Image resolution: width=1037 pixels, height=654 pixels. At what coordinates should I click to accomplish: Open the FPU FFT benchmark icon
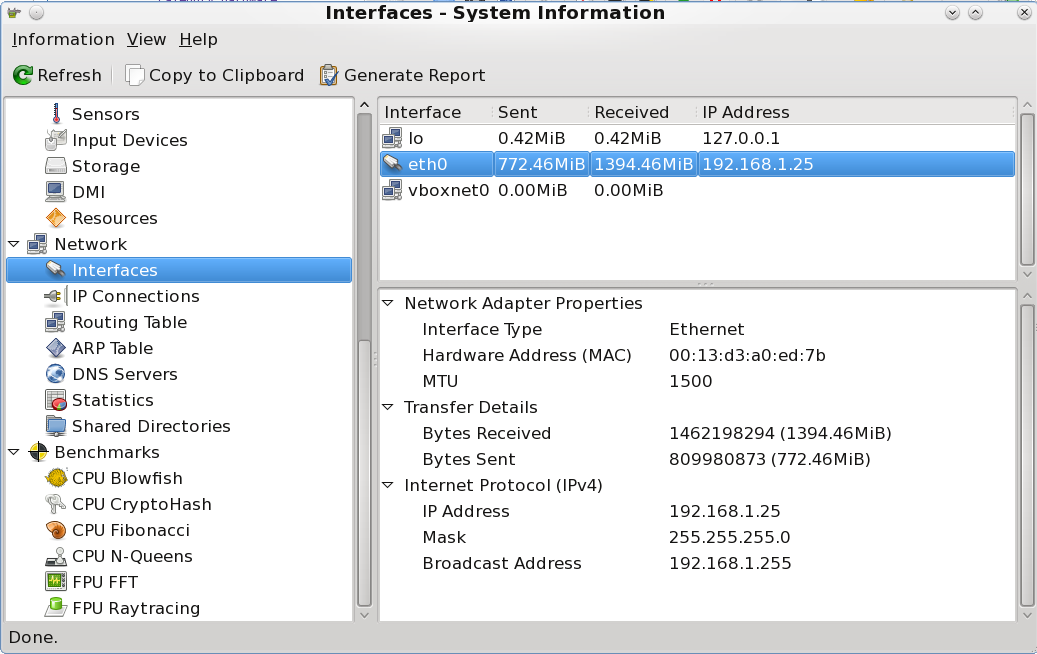[x=56, y=582]
